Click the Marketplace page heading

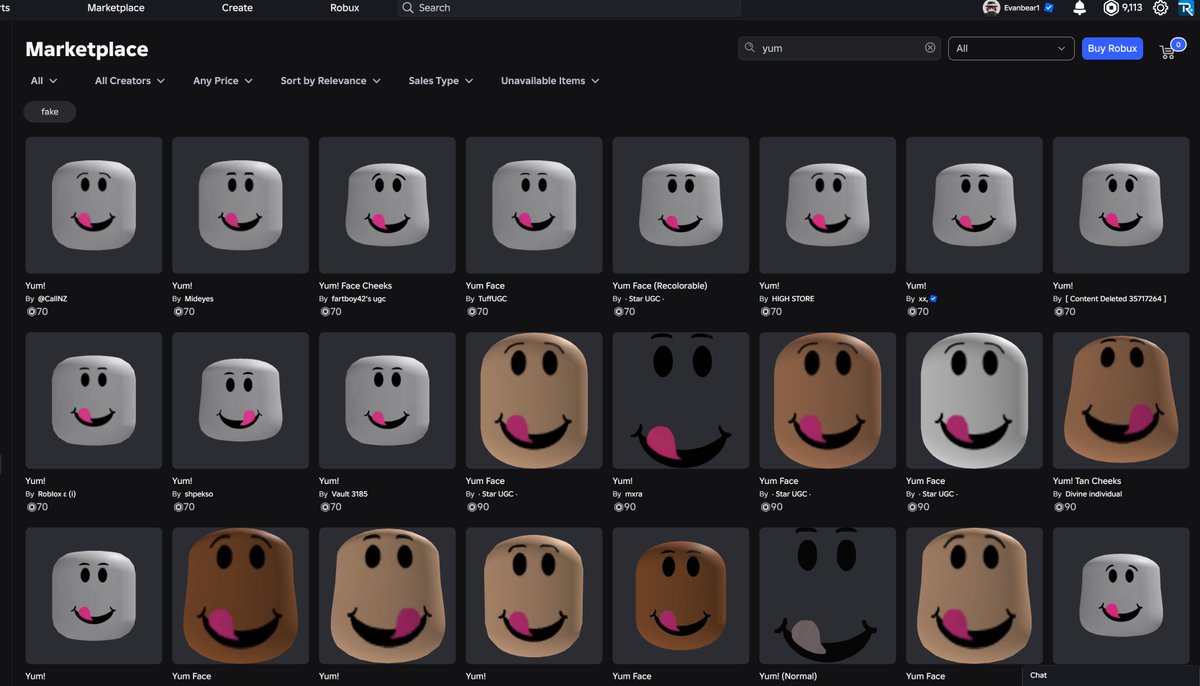tap(86, 49)
